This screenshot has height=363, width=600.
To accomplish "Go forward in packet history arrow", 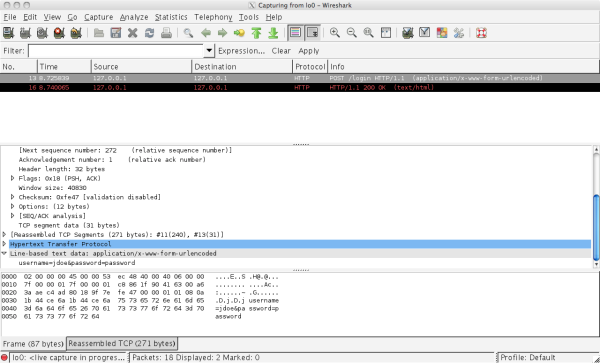I will point(222,33).
